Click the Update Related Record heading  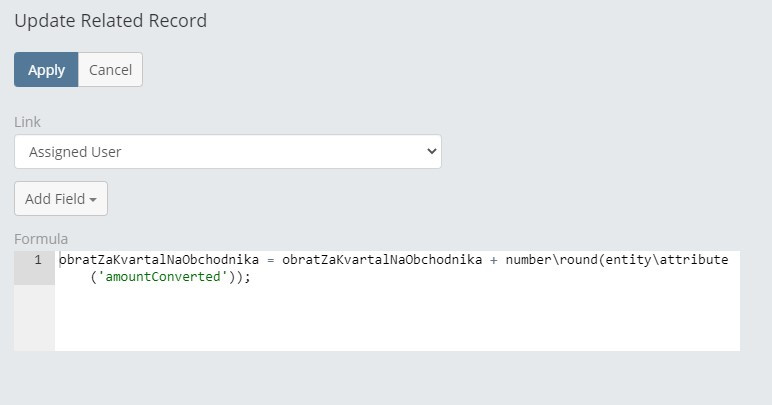(110, 21)
